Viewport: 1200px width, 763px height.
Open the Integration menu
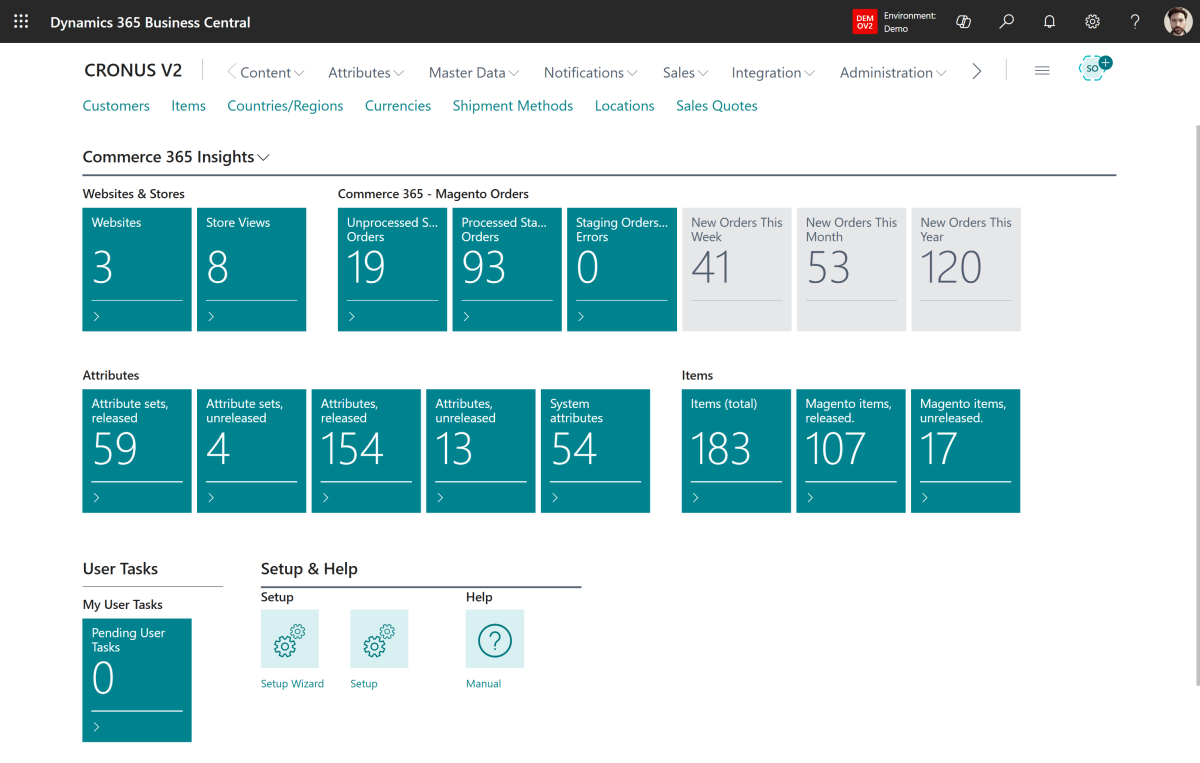click(x=772, y=72)
